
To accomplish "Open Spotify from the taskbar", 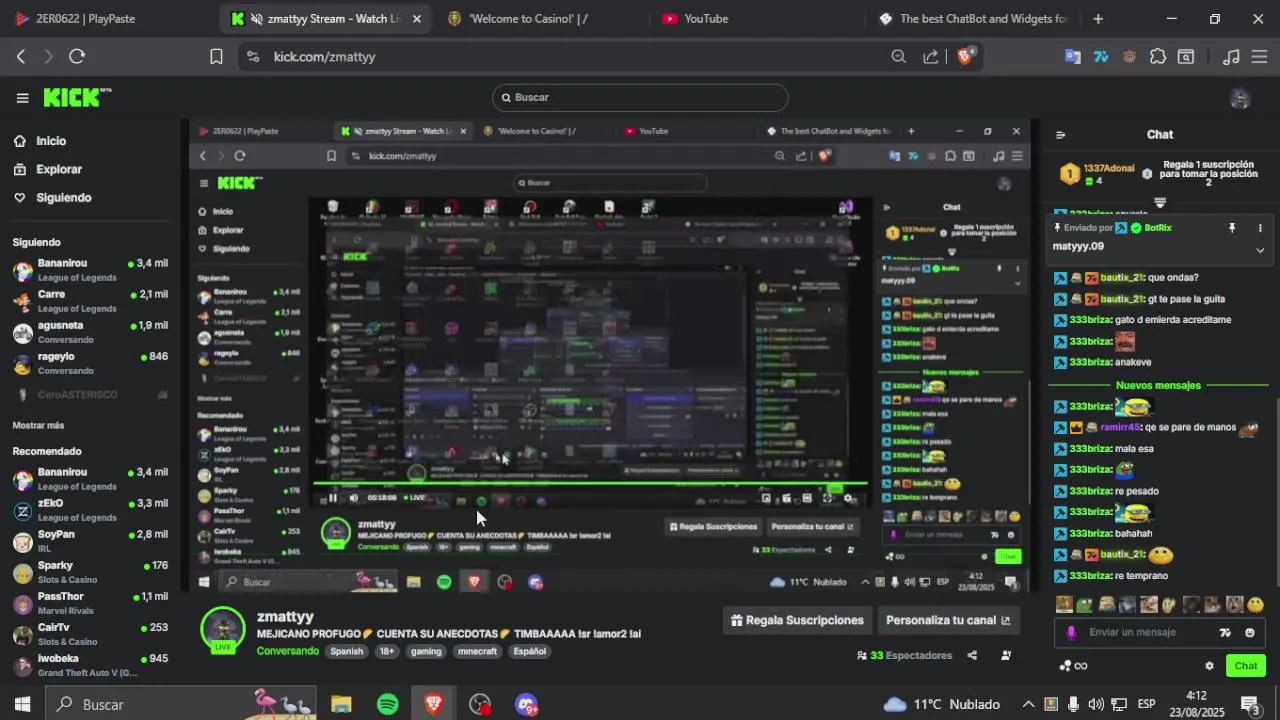I will click(x=388, y=704).
